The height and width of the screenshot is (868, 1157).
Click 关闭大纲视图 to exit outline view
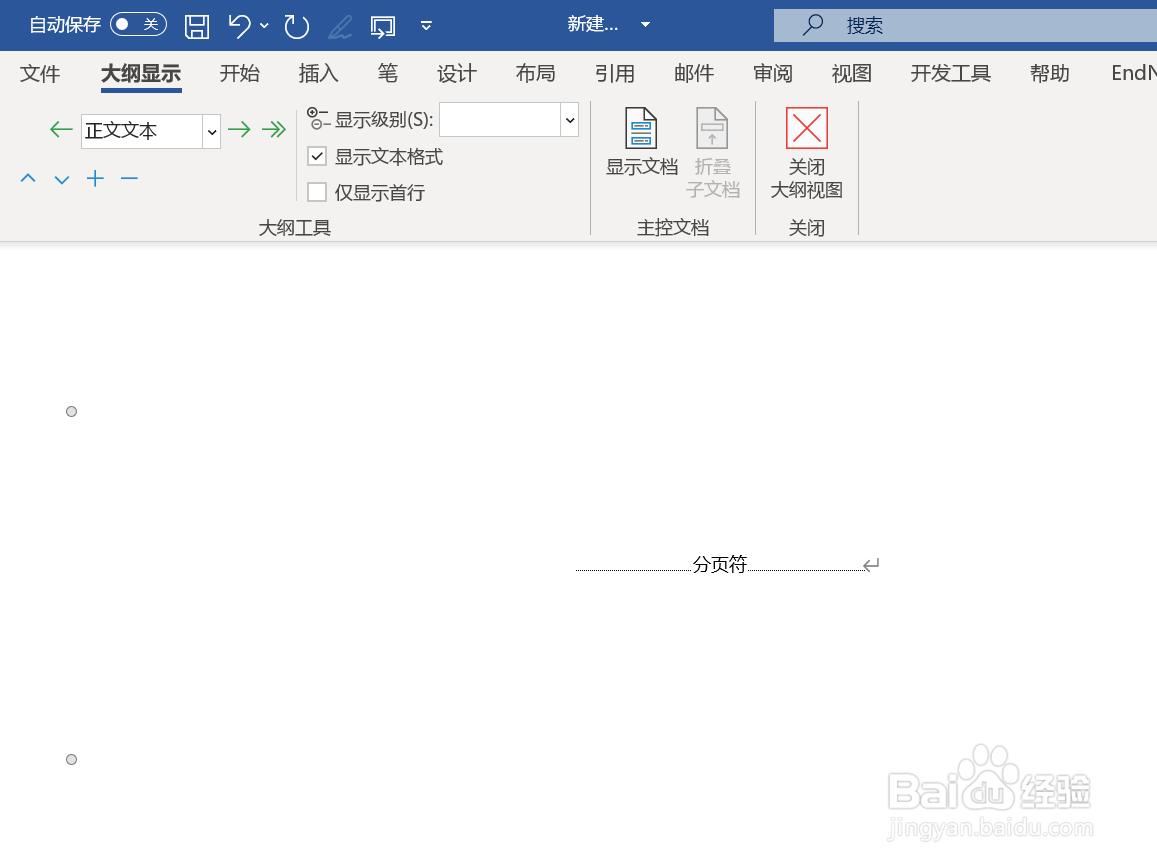(x=806, y=155)
